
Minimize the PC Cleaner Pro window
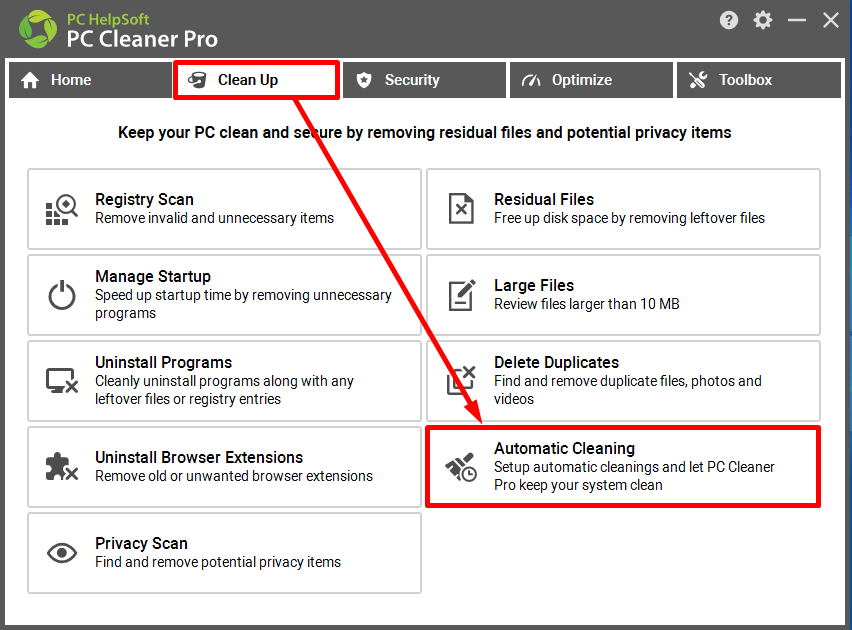click(797, 21)
